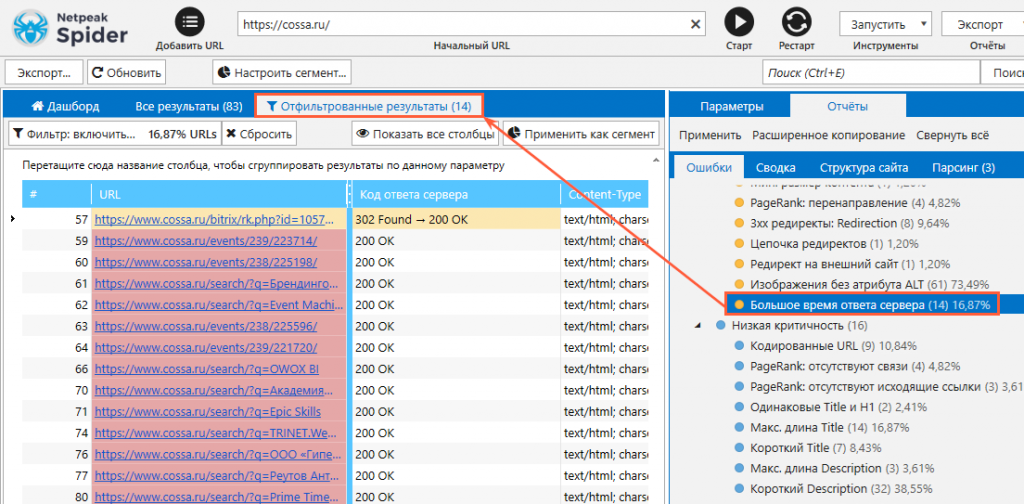Image resolution: width=1024 pixels, height=504 pixels.
Task: Click the search field Поиск (Ctrl+E)
Action: point(870,72)
